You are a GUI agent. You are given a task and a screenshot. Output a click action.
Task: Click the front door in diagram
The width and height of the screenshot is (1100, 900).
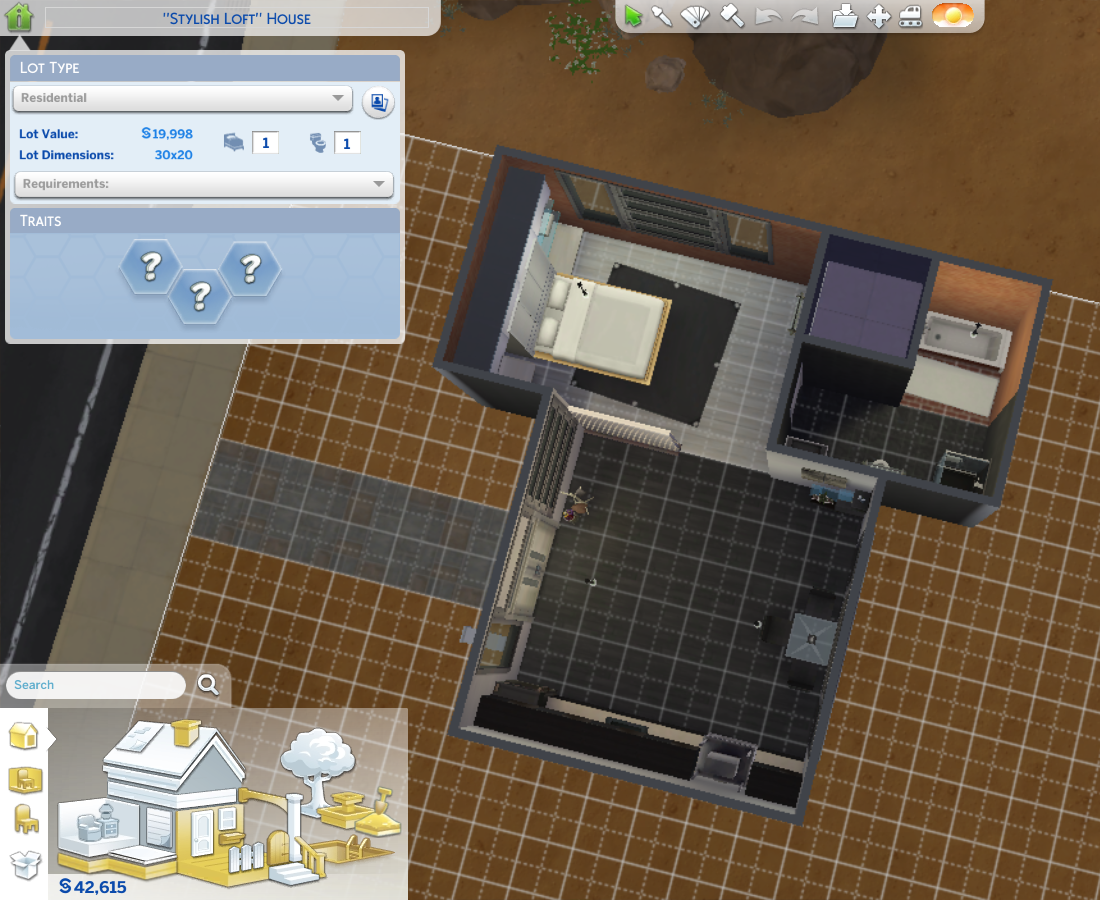202,834
